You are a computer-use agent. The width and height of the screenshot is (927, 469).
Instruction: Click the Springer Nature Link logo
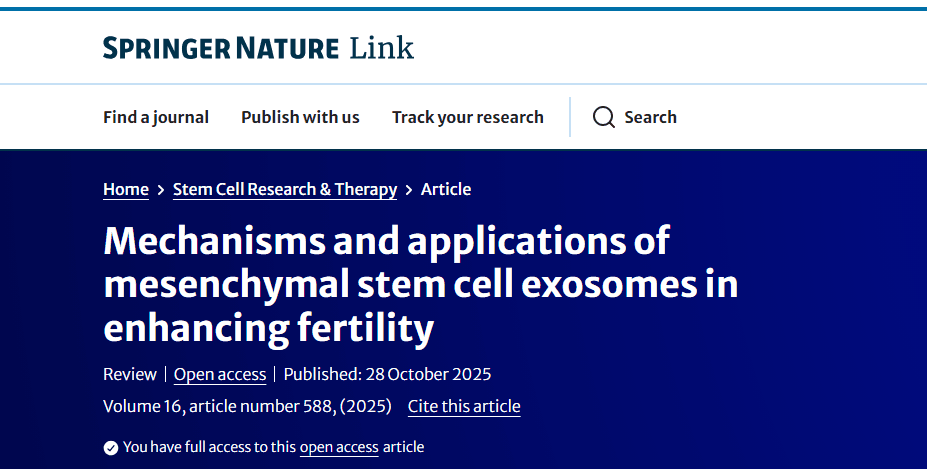[x=258, y=47]
